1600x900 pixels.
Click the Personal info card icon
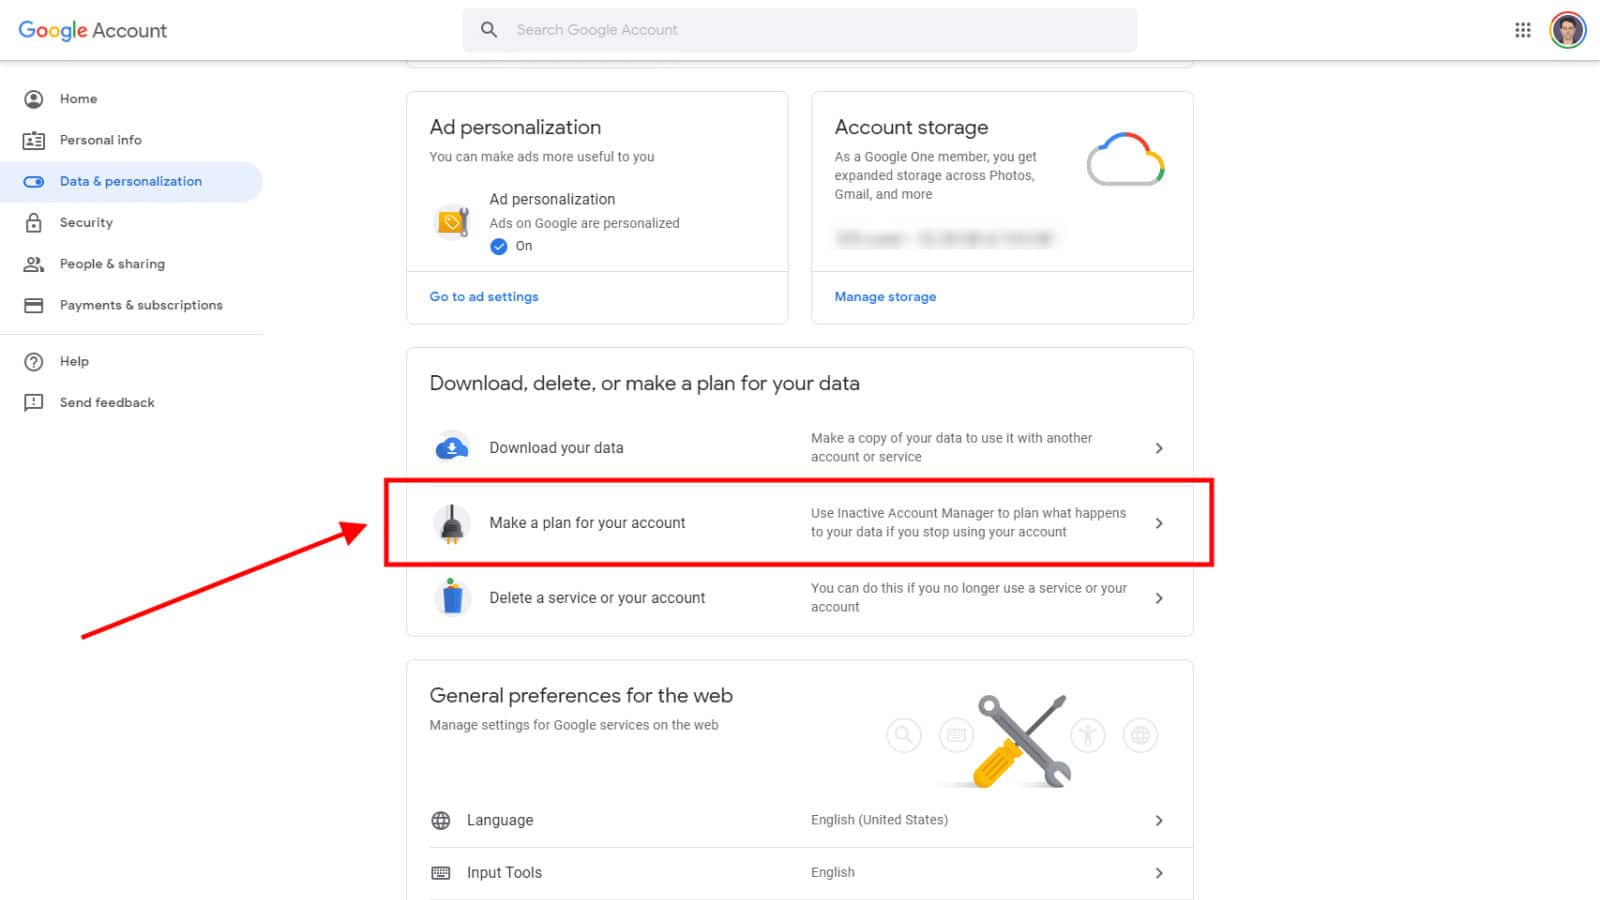pos(34,140)
